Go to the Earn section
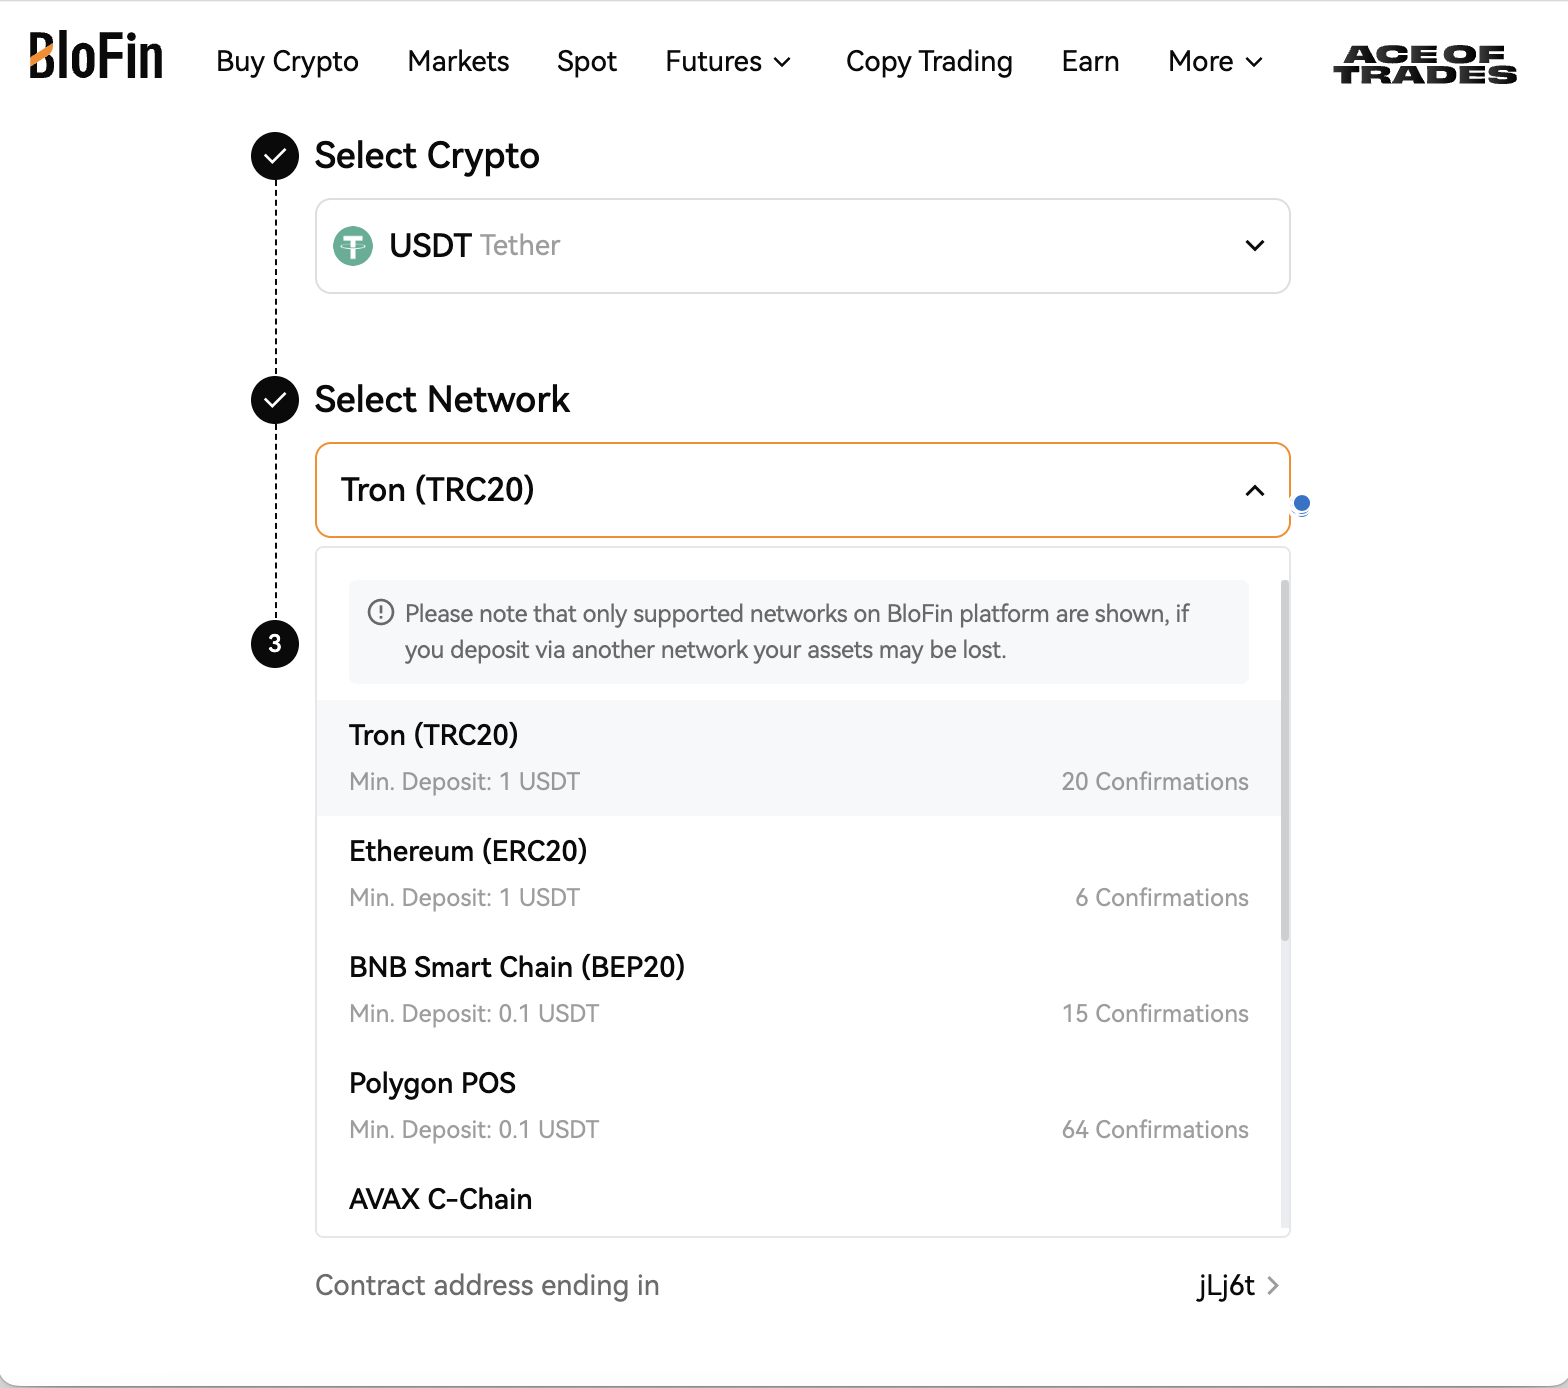1568x1388 pixels. click(x=1090, y=61)
